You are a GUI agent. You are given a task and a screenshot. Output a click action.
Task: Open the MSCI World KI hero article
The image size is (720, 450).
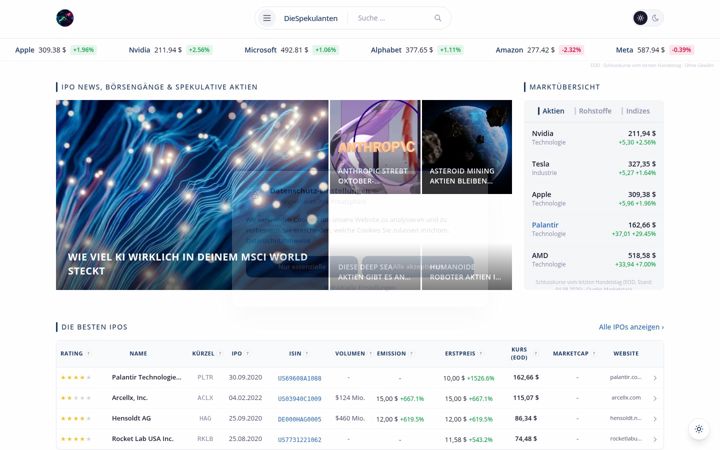(x=192, y=195)
